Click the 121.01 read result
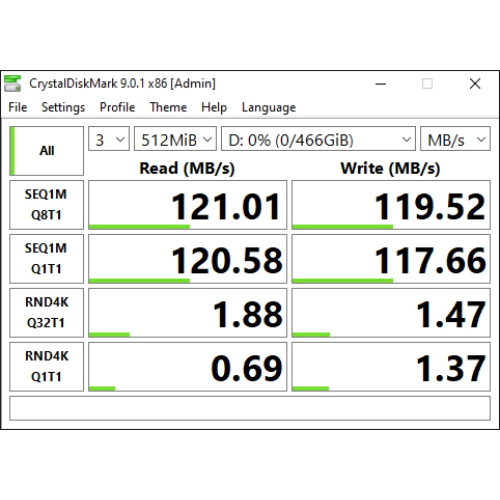 [x=188, y=205]
